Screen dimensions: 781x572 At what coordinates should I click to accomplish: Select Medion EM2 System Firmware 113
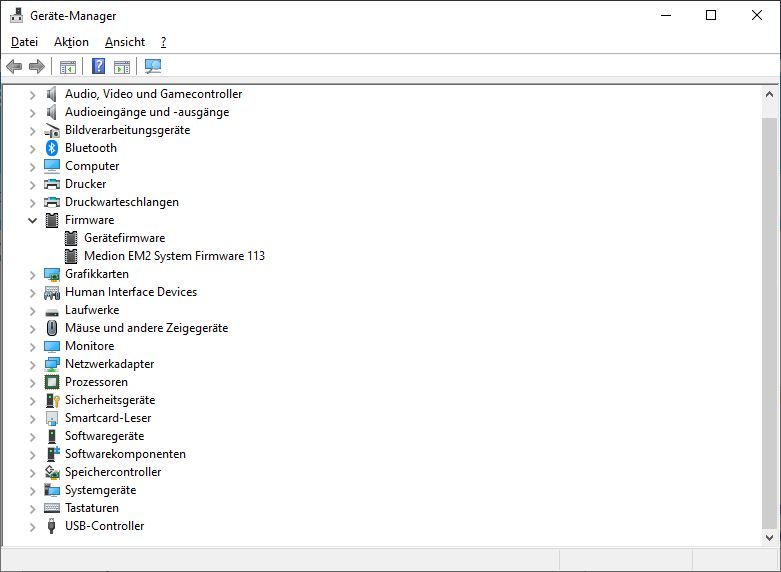[x=174, y=256]
